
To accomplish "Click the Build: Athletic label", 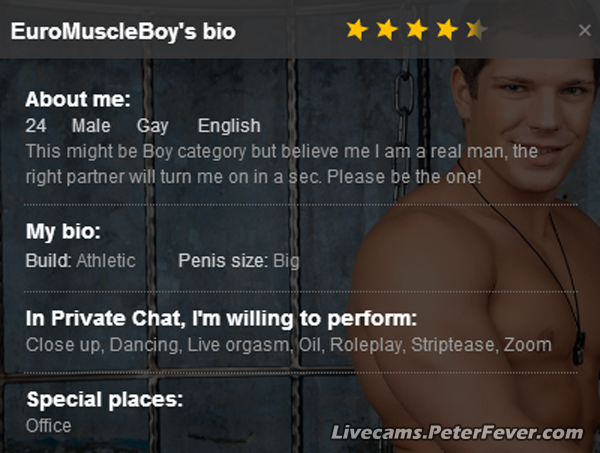I will pos(80,261).
